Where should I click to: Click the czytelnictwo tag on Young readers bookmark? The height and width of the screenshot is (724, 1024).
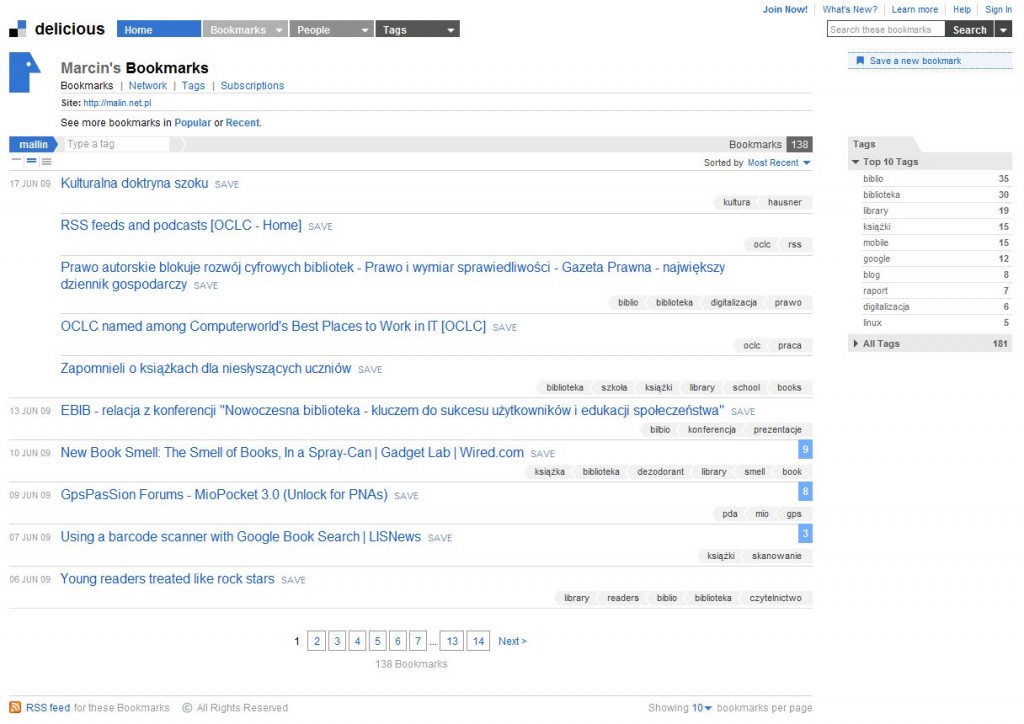pos(775,598)
